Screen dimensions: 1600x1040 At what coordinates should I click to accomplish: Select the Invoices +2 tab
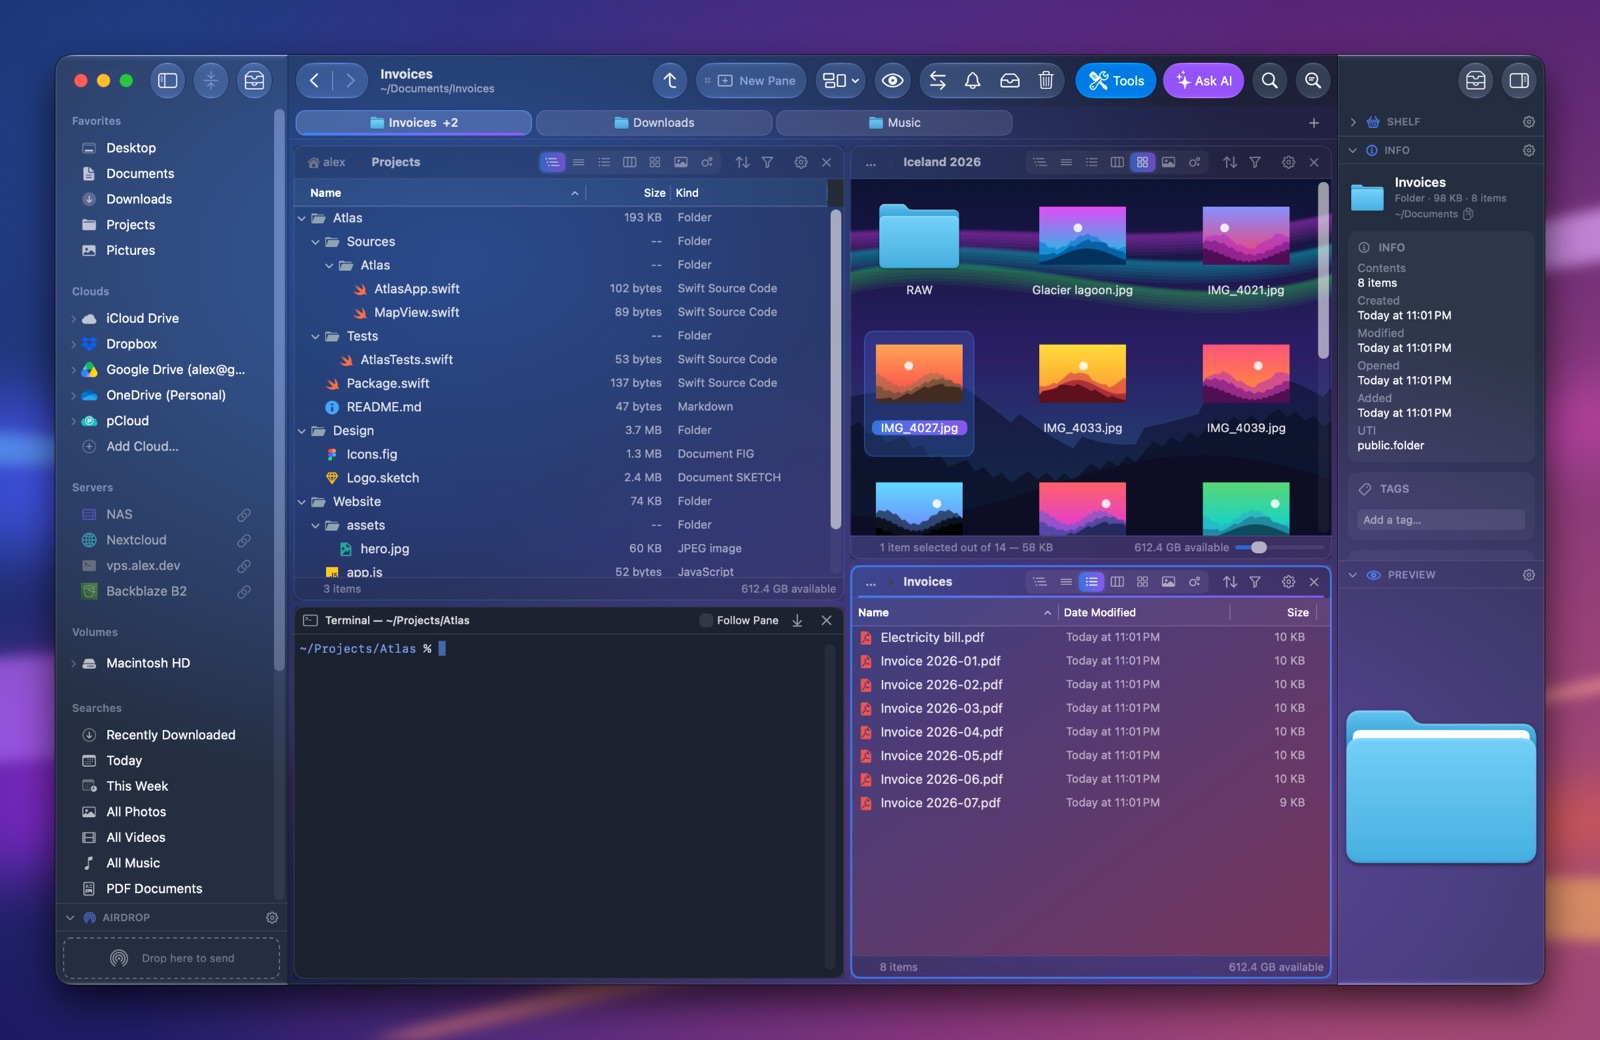[x=414, y=123]
